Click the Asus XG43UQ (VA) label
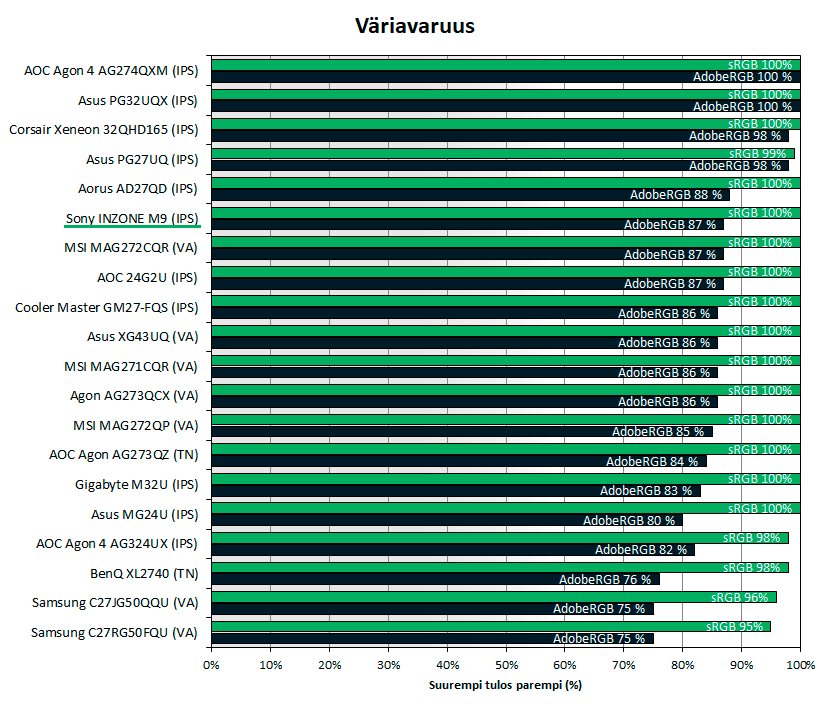This screenshot has width=830, height=709. (x=142, y=337)
